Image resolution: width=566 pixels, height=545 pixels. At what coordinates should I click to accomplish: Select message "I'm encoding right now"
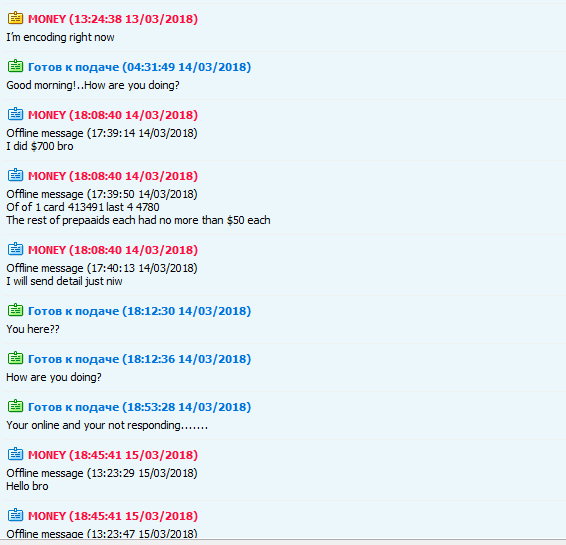tap(60, 37)
